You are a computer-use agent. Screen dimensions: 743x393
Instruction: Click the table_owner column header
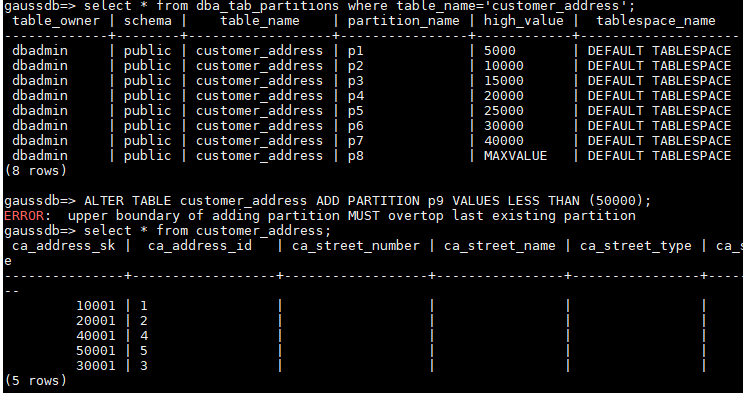[56, 21]
